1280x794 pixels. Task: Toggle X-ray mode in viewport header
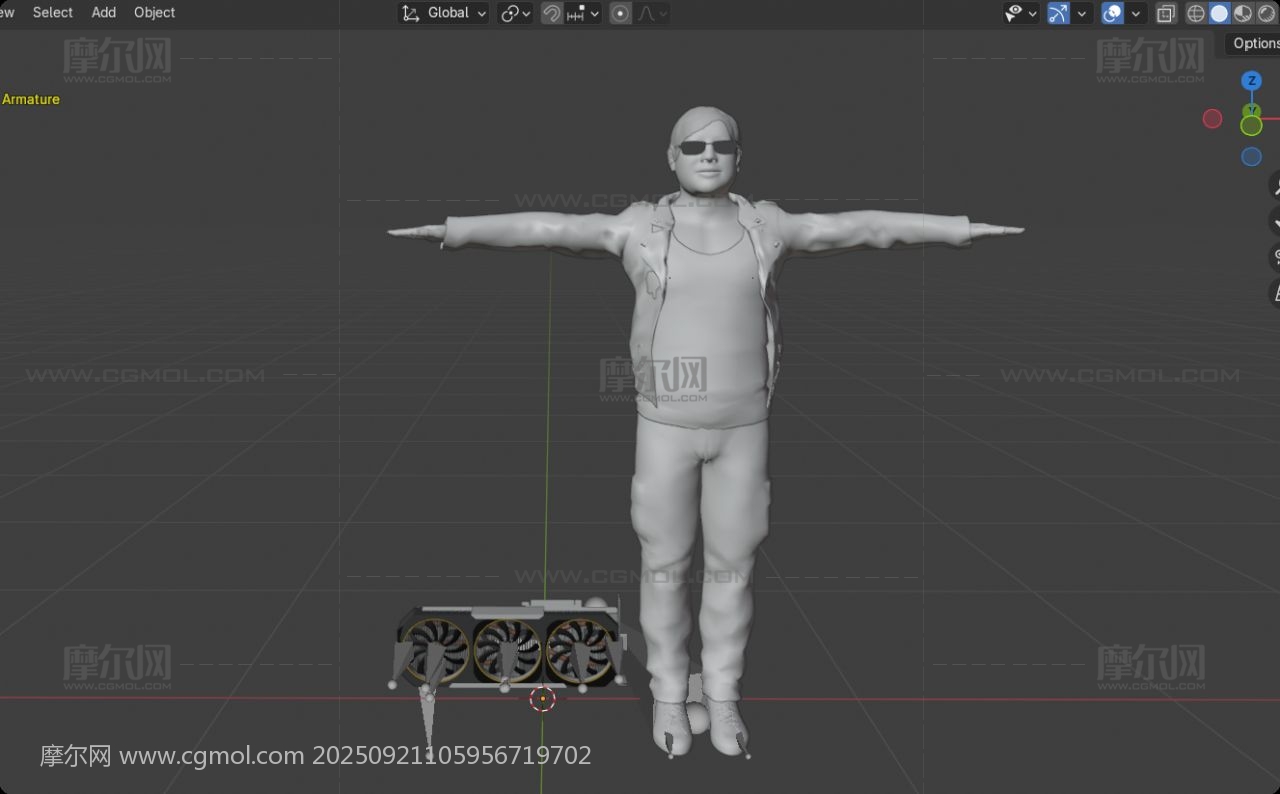(x=1166, y=13)
